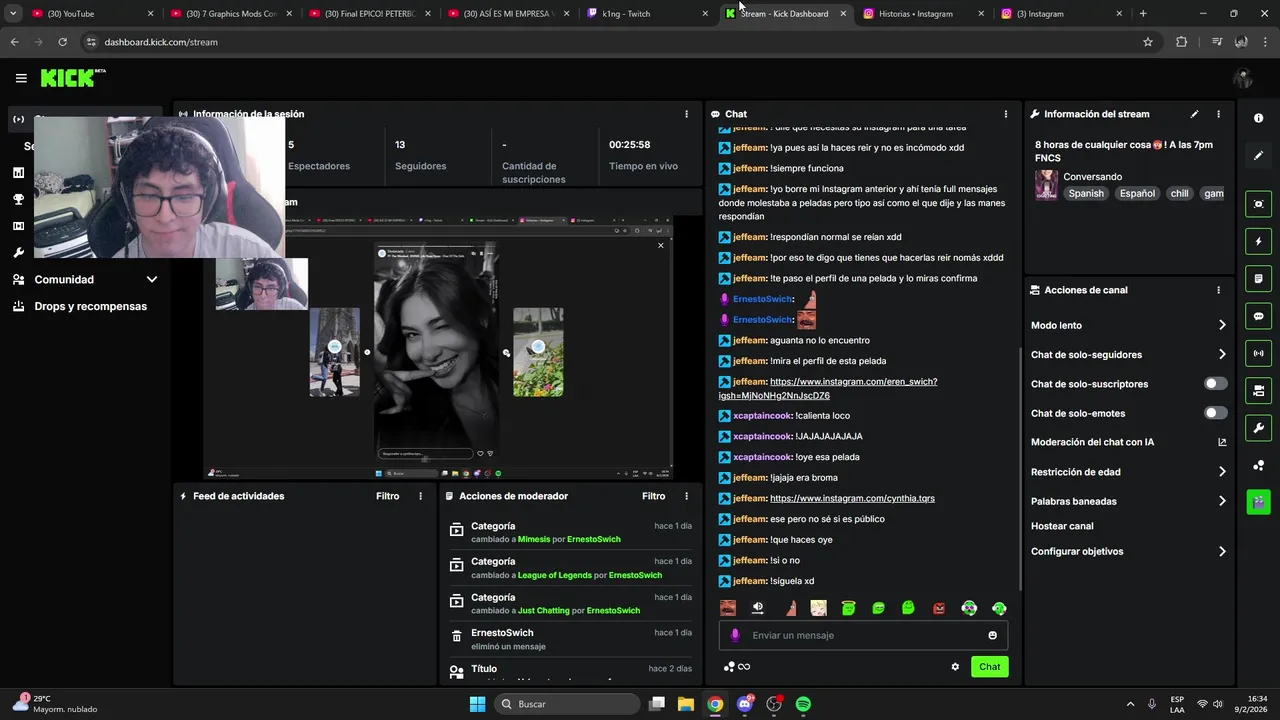The image size is (1280, 720).
Task: Click the info icon in right rail
Action: tap(1258, 118)
